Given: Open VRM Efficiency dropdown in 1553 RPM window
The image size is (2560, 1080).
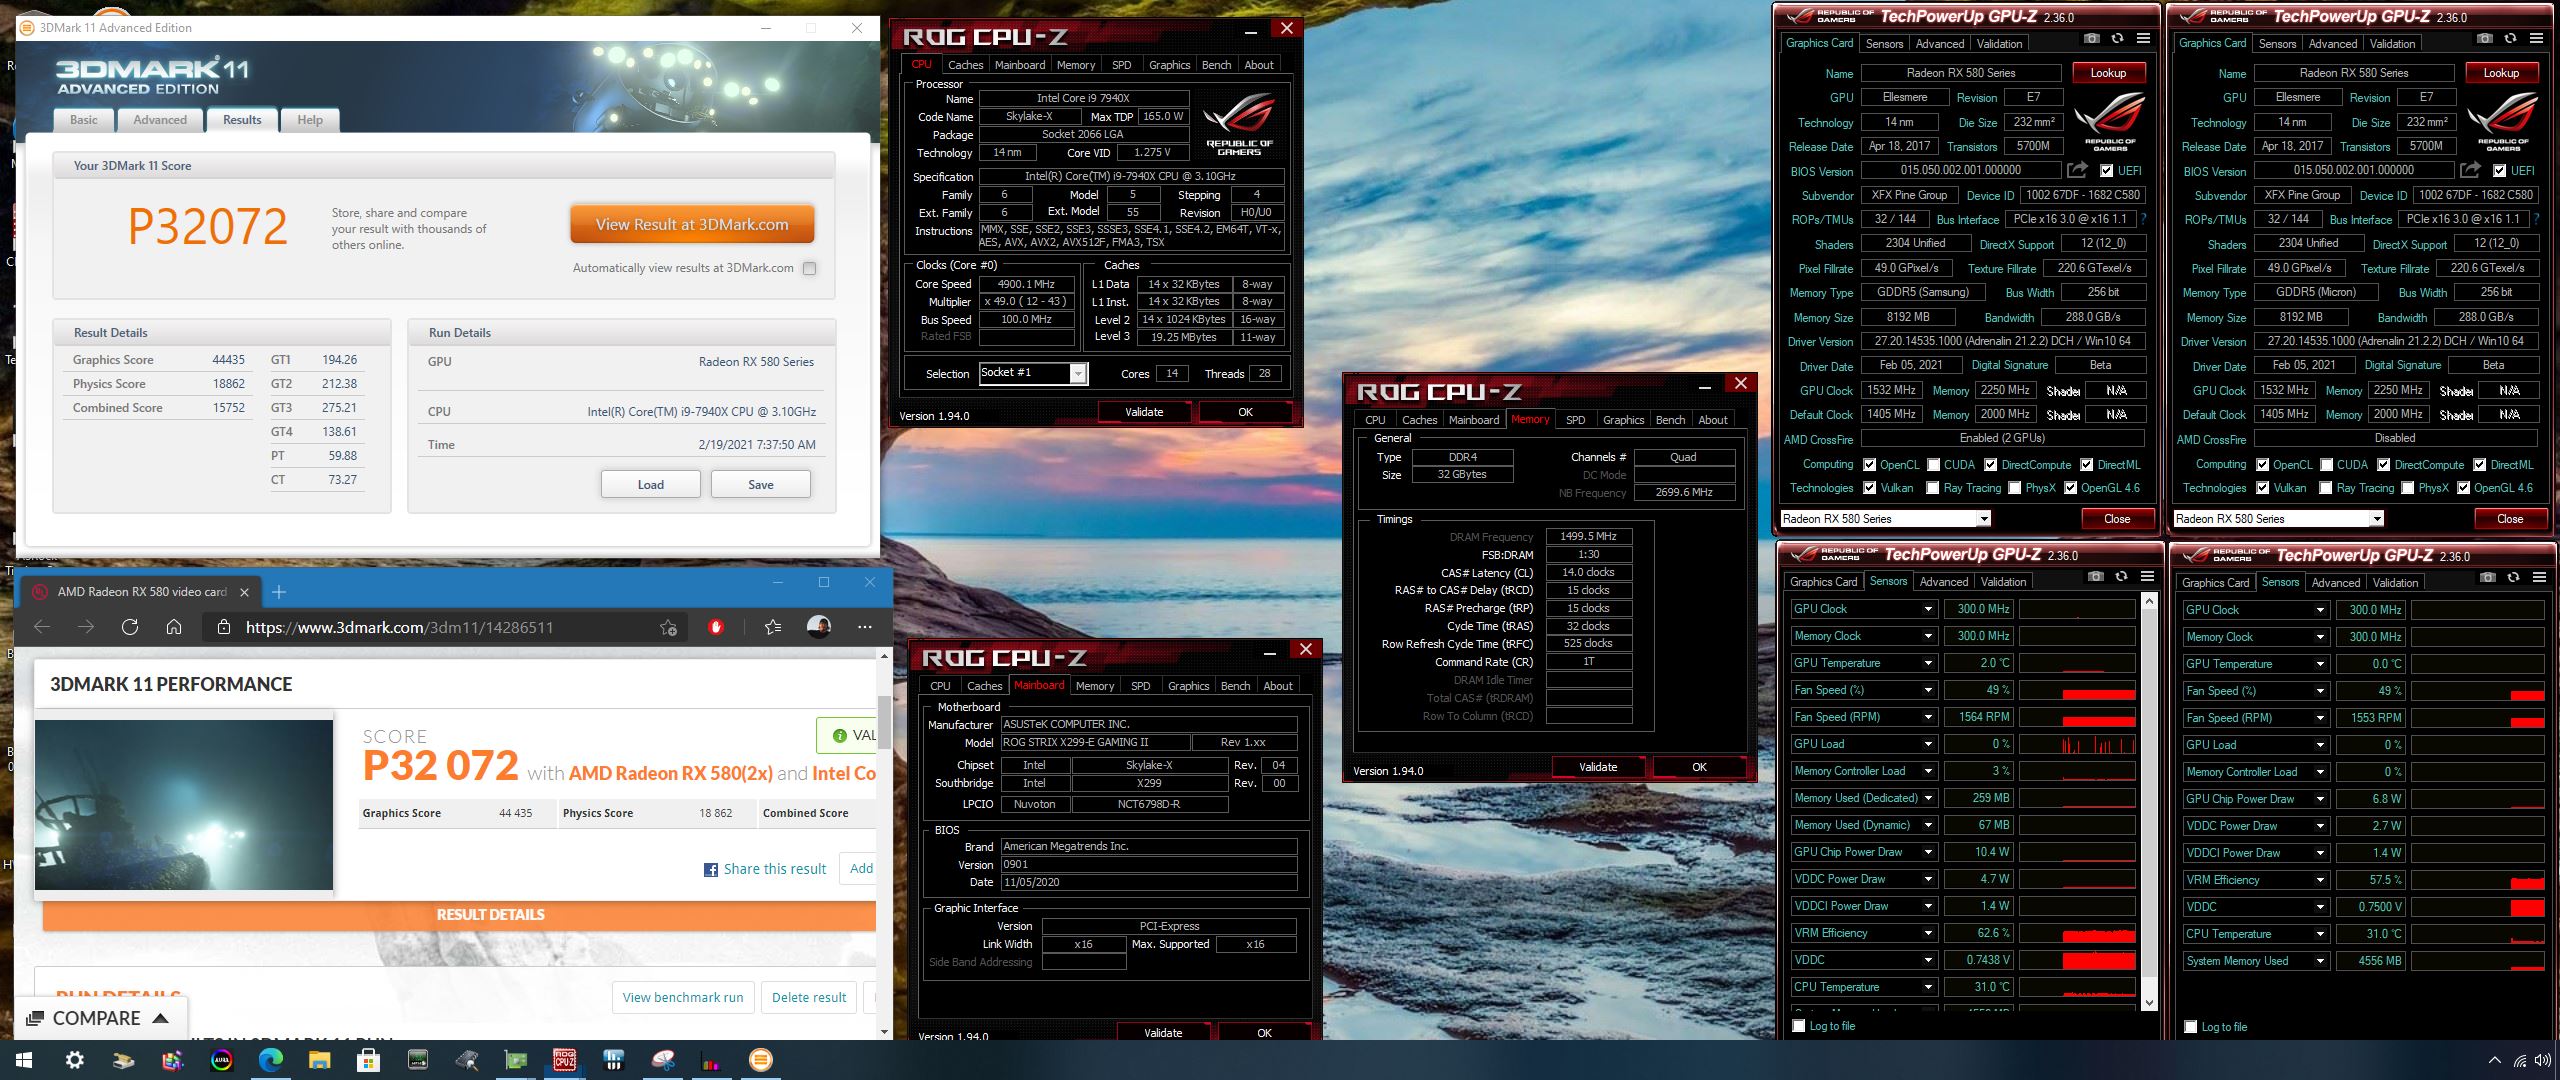Looking at the screenshot, I should tap(2320, 880).
